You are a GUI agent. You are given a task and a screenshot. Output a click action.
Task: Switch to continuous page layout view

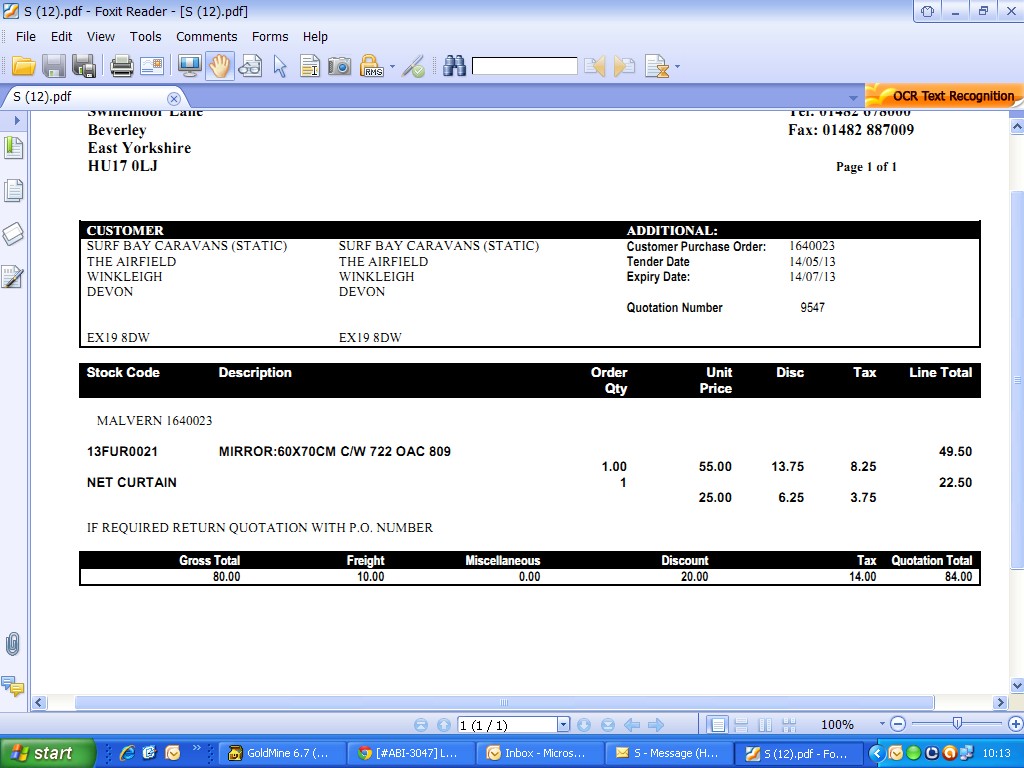point(741,725)
